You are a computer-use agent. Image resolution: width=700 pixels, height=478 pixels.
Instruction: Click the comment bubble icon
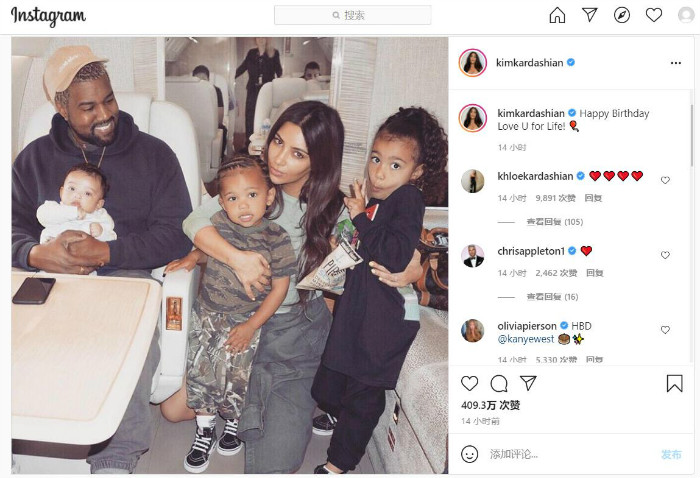point(499,383)
